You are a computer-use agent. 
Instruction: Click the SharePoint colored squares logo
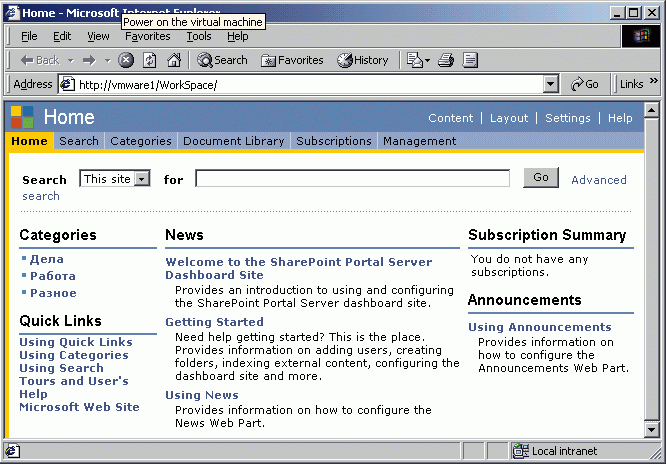[x=22, y=117]
